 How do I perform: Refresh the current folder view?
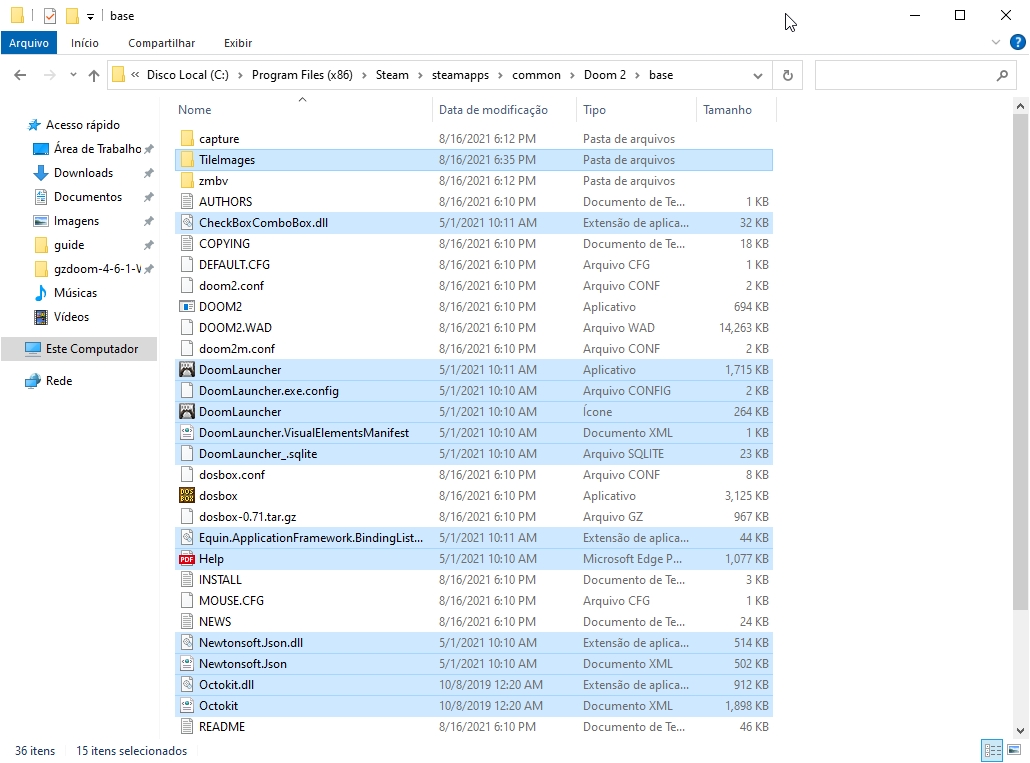point(788,75)
